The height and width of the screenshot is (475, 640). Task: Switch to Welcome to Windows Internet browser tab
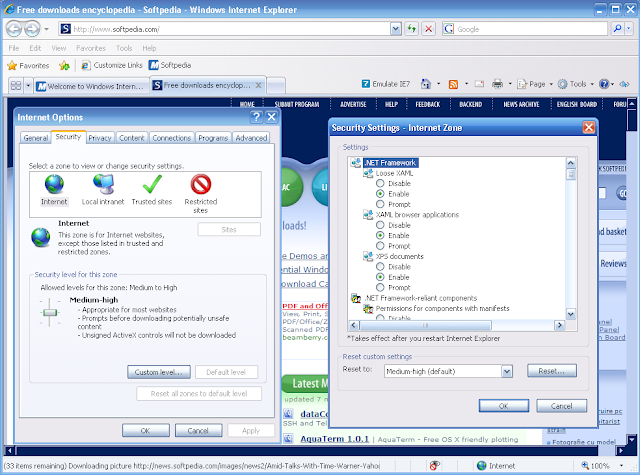pyautogui.click(x=92, y=86)
